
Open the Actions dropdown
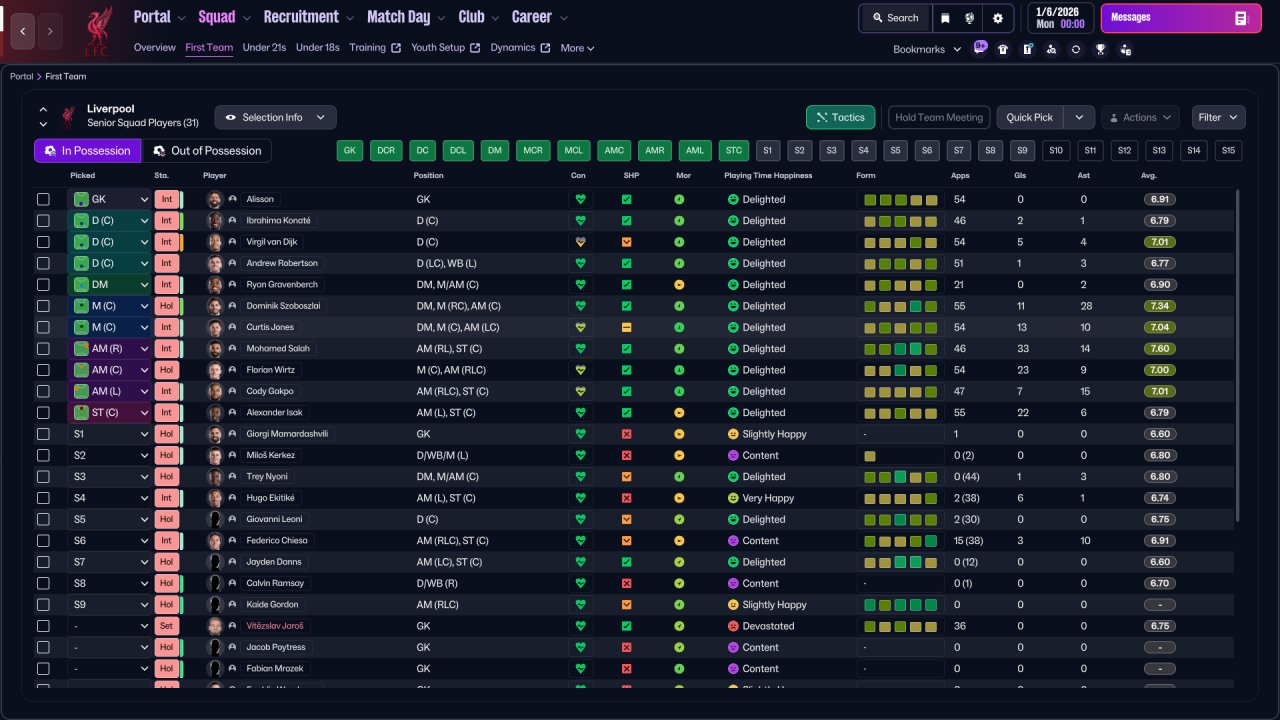coord(1140,117)
